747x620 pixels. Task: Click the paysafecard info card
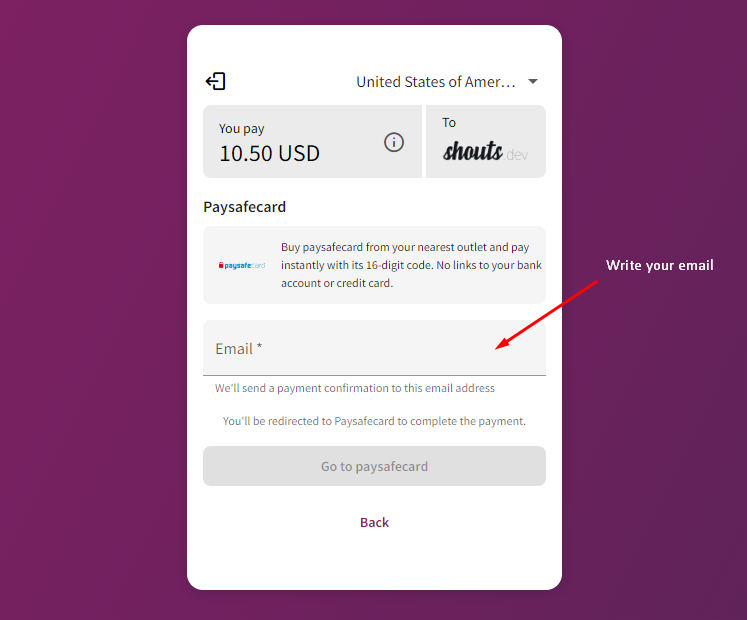[374, 265]
